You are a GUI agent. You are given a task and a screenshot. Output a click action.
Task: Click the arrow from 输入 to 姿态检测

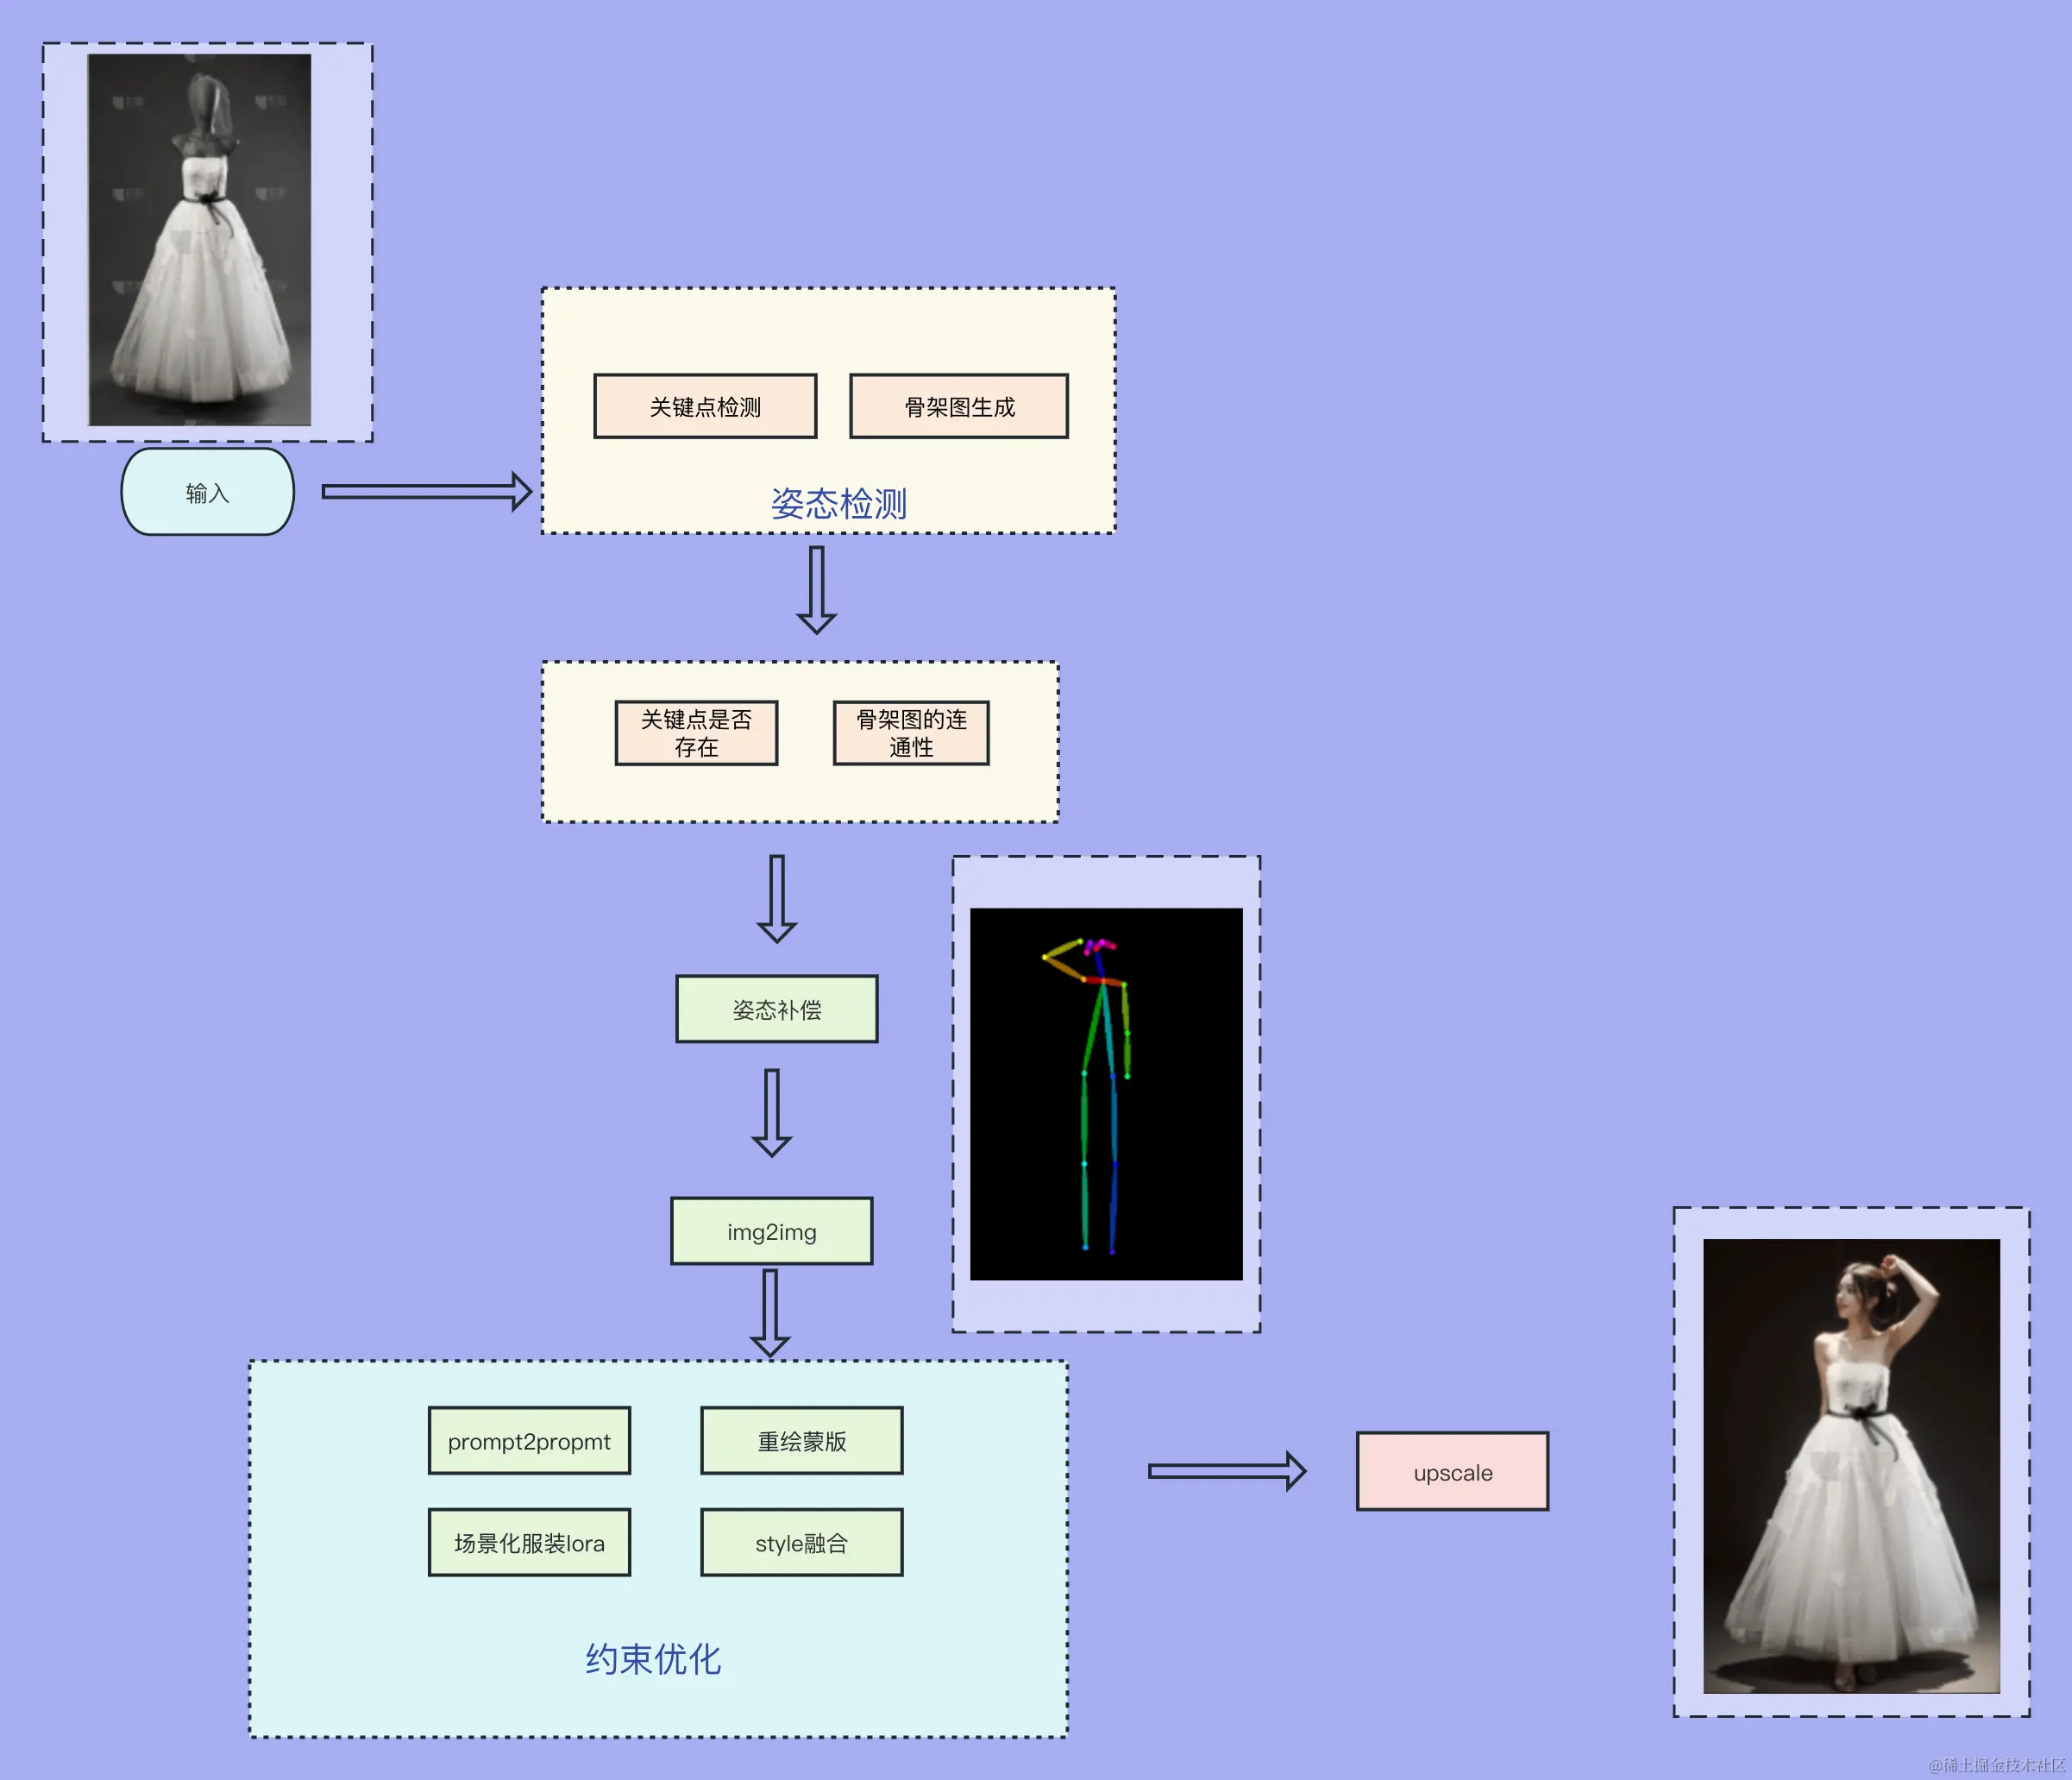click(425, 492)
